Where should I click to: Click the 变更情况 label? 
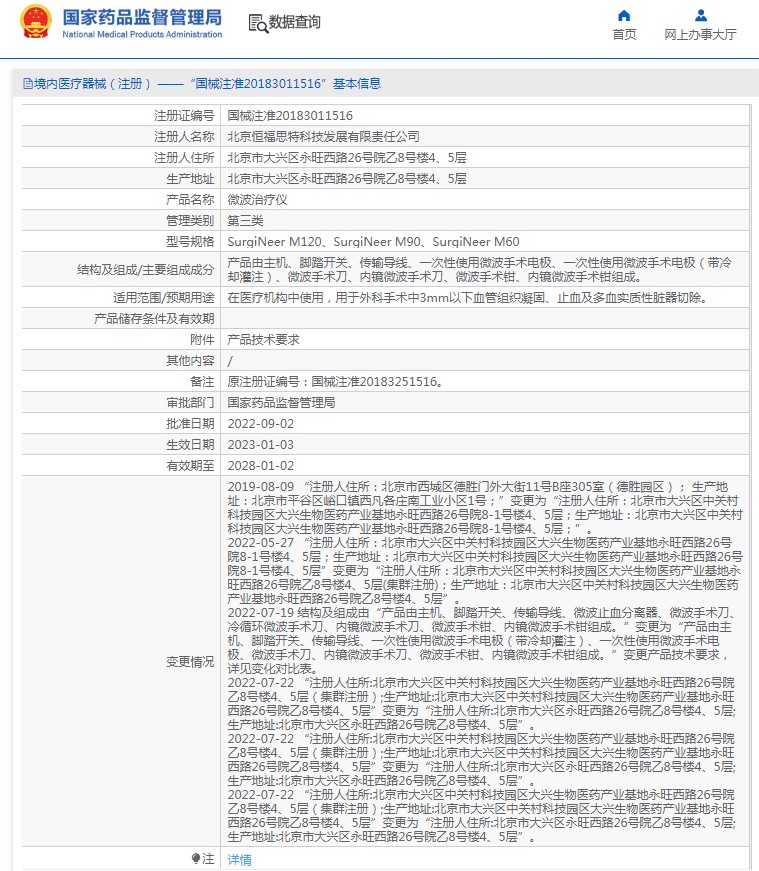190,662
